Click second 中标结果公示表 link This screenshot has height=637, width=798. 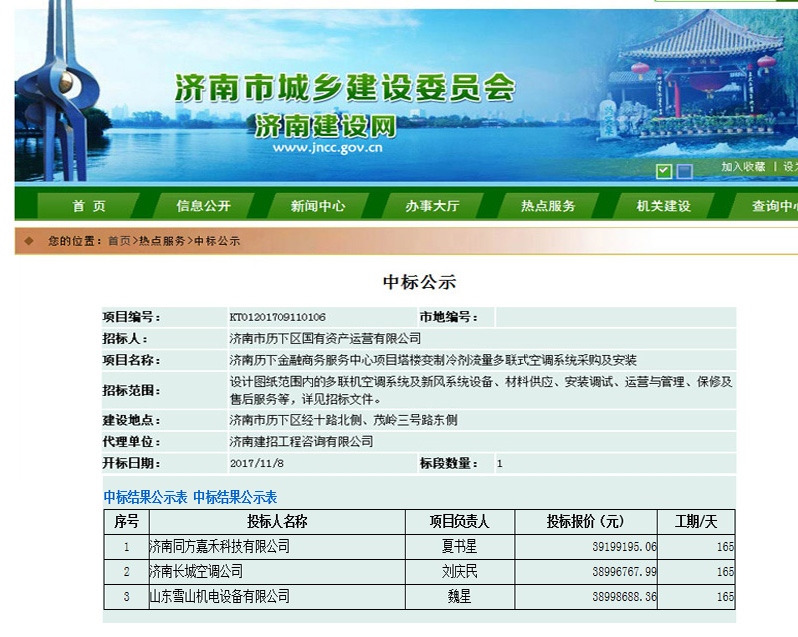235,497
